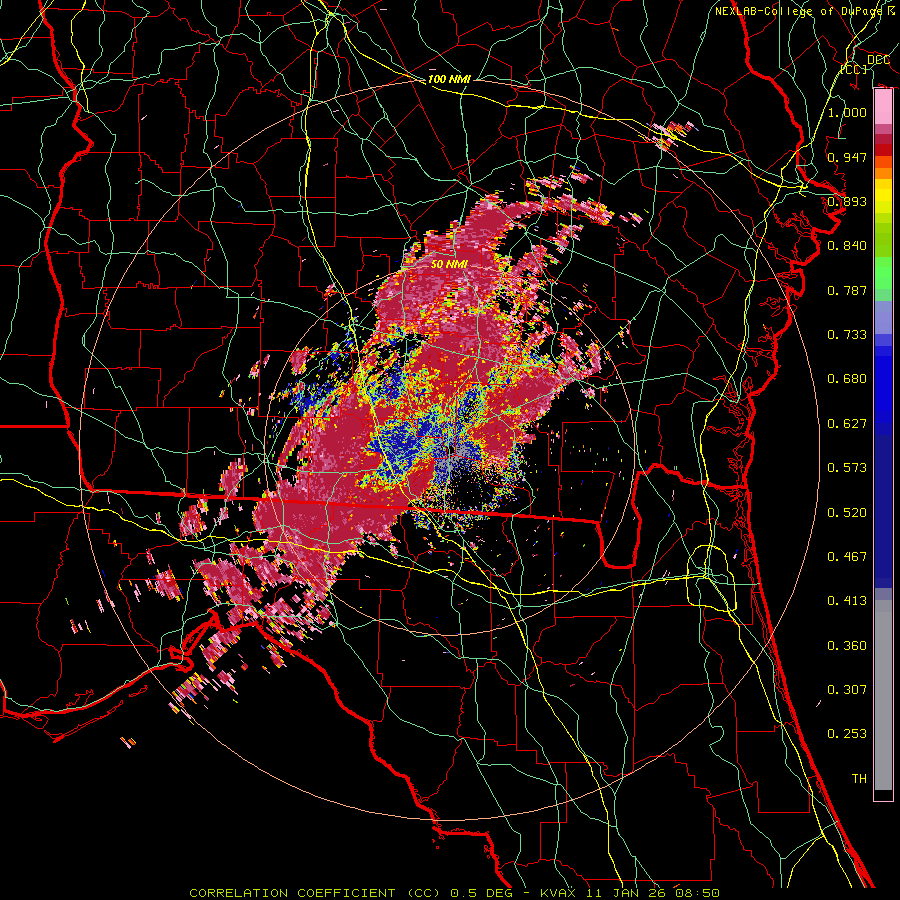This screenshot has width=900, height=900.
Task: Click the 0.787 scale value
Action: pos(847,290)
